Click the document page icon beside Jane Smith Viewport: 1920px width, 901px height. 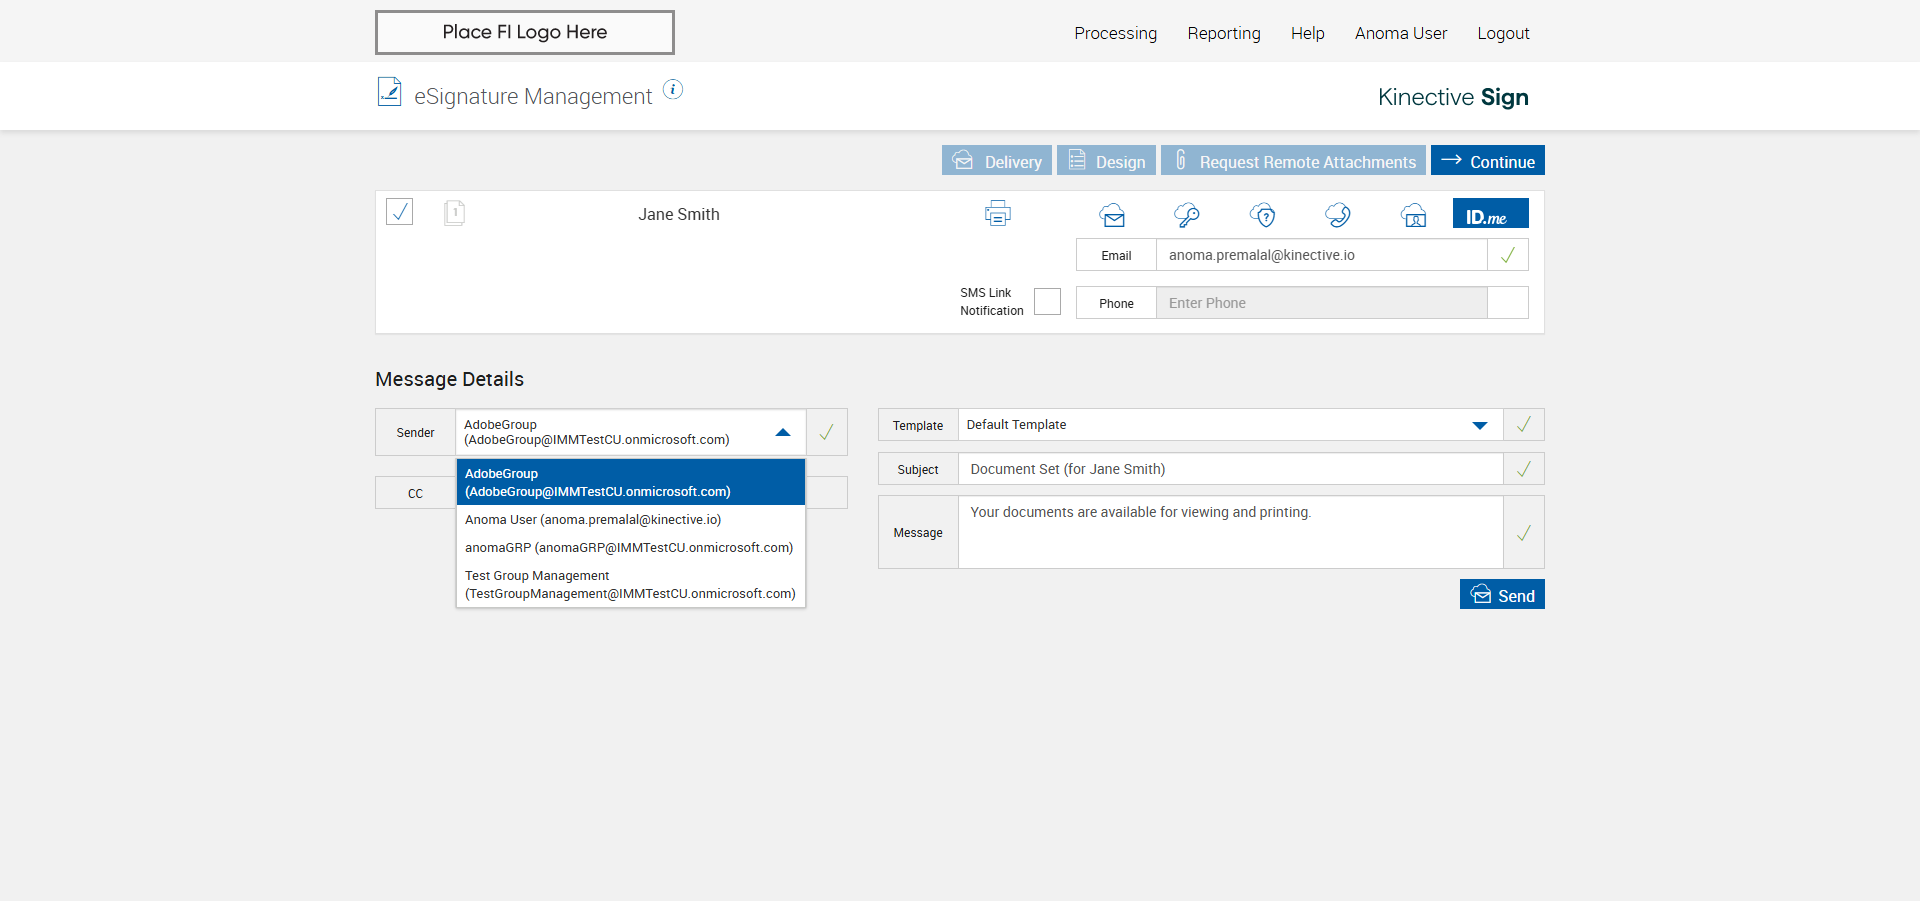(x=454, y=212)
